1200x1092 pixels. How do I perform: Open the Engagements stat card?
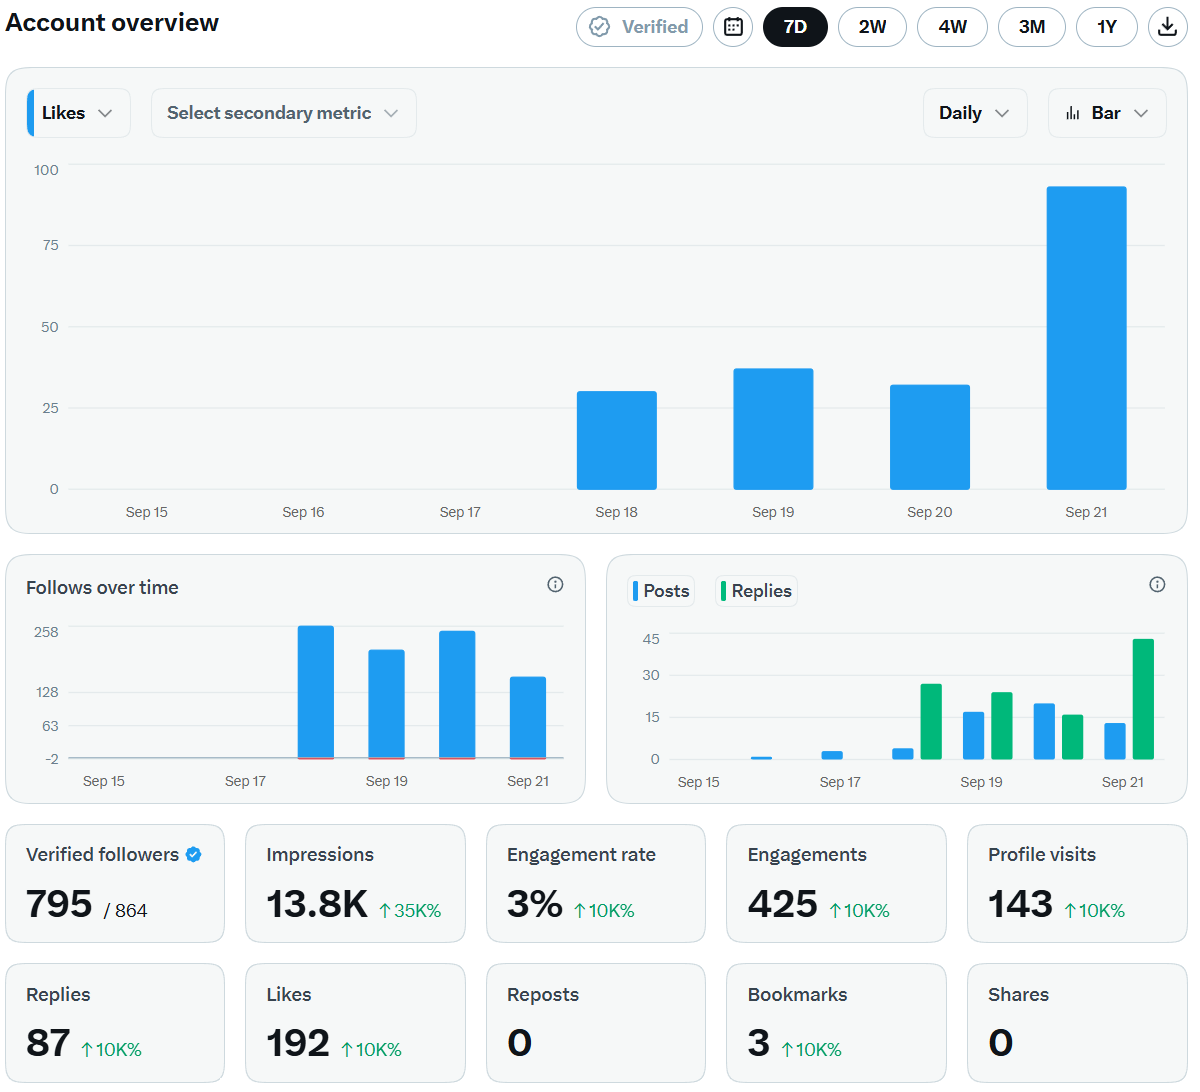[836, 883]
